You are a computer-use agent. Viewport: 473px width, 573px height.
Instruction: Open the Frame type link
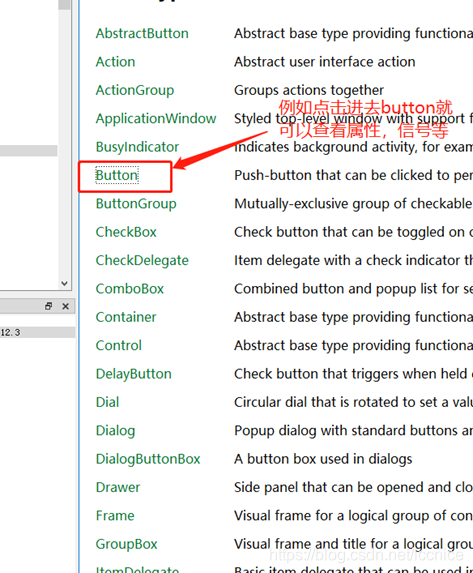[x=115, y=516]
